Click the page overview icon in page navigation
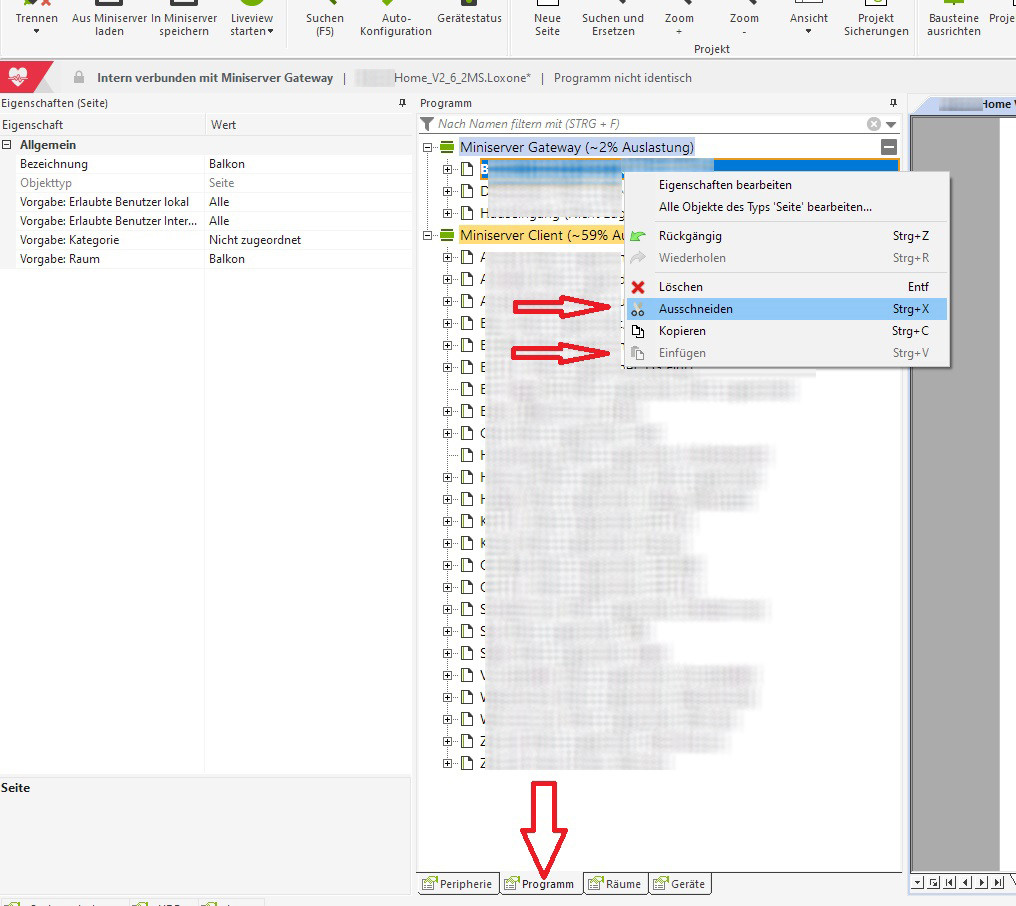The image size is (1016, 906). 933,882
